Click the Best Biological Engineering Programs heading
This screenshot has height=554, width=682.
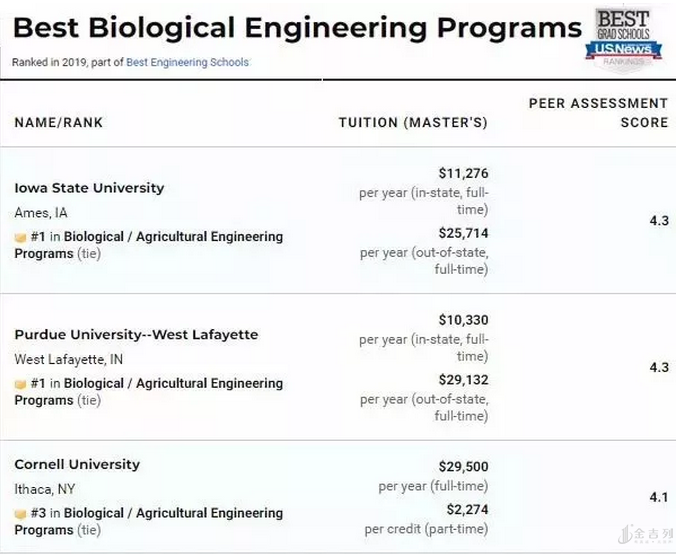[x=297, y=27]
